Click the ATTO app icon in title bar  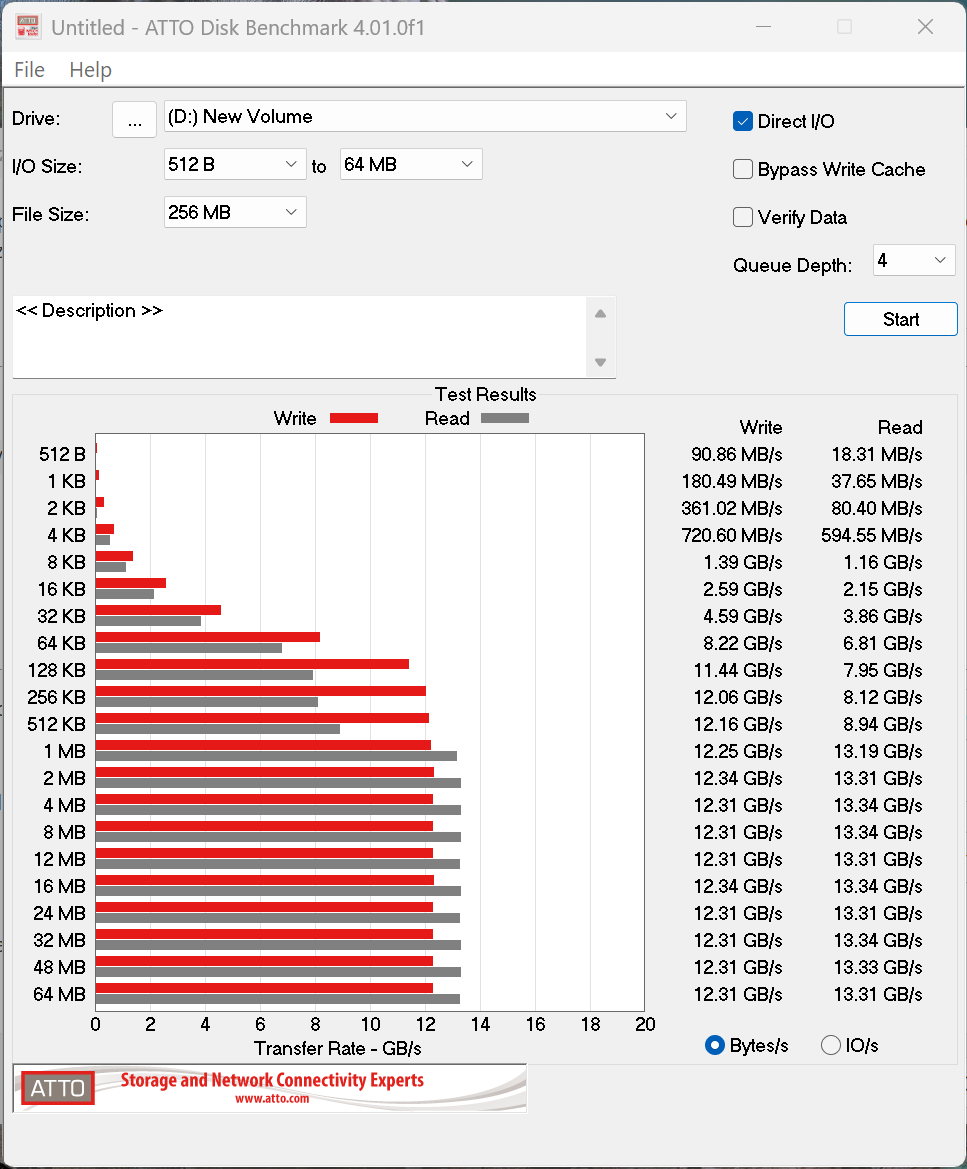tap(27, 27)
